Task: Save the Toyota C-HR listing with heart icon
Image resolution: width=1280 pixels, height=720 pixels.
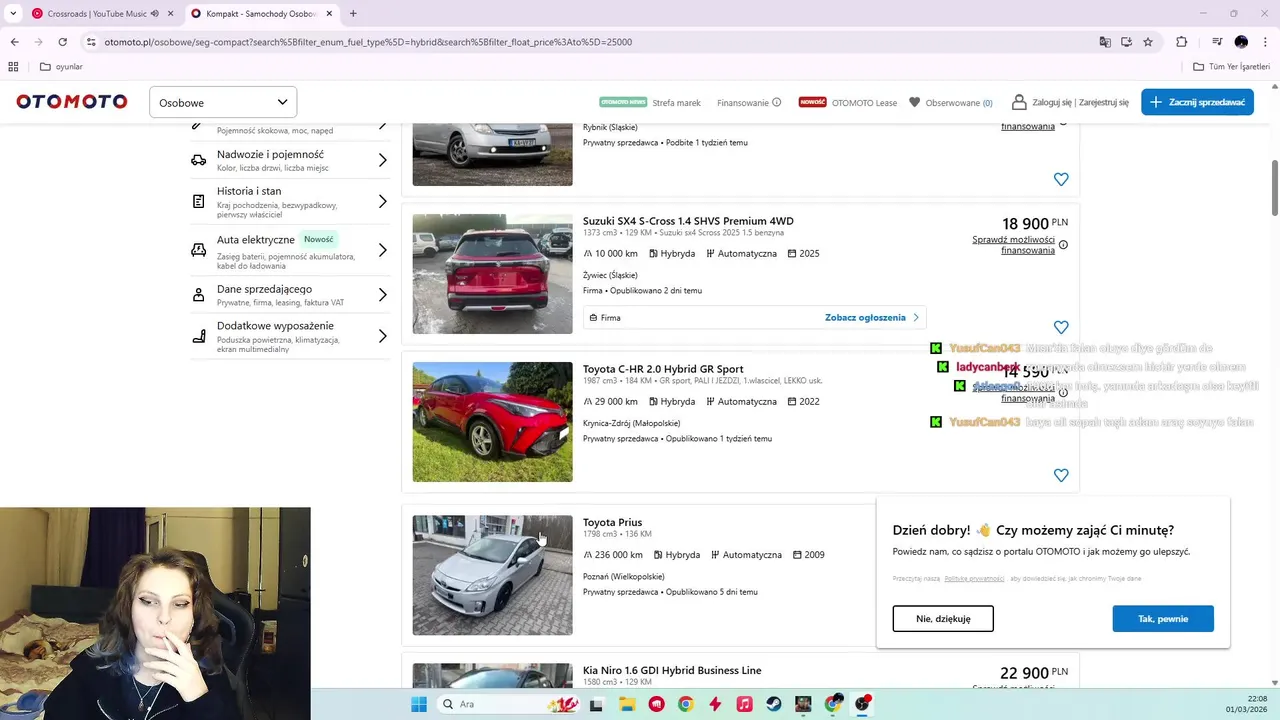Action: [x=1061, y=475]
